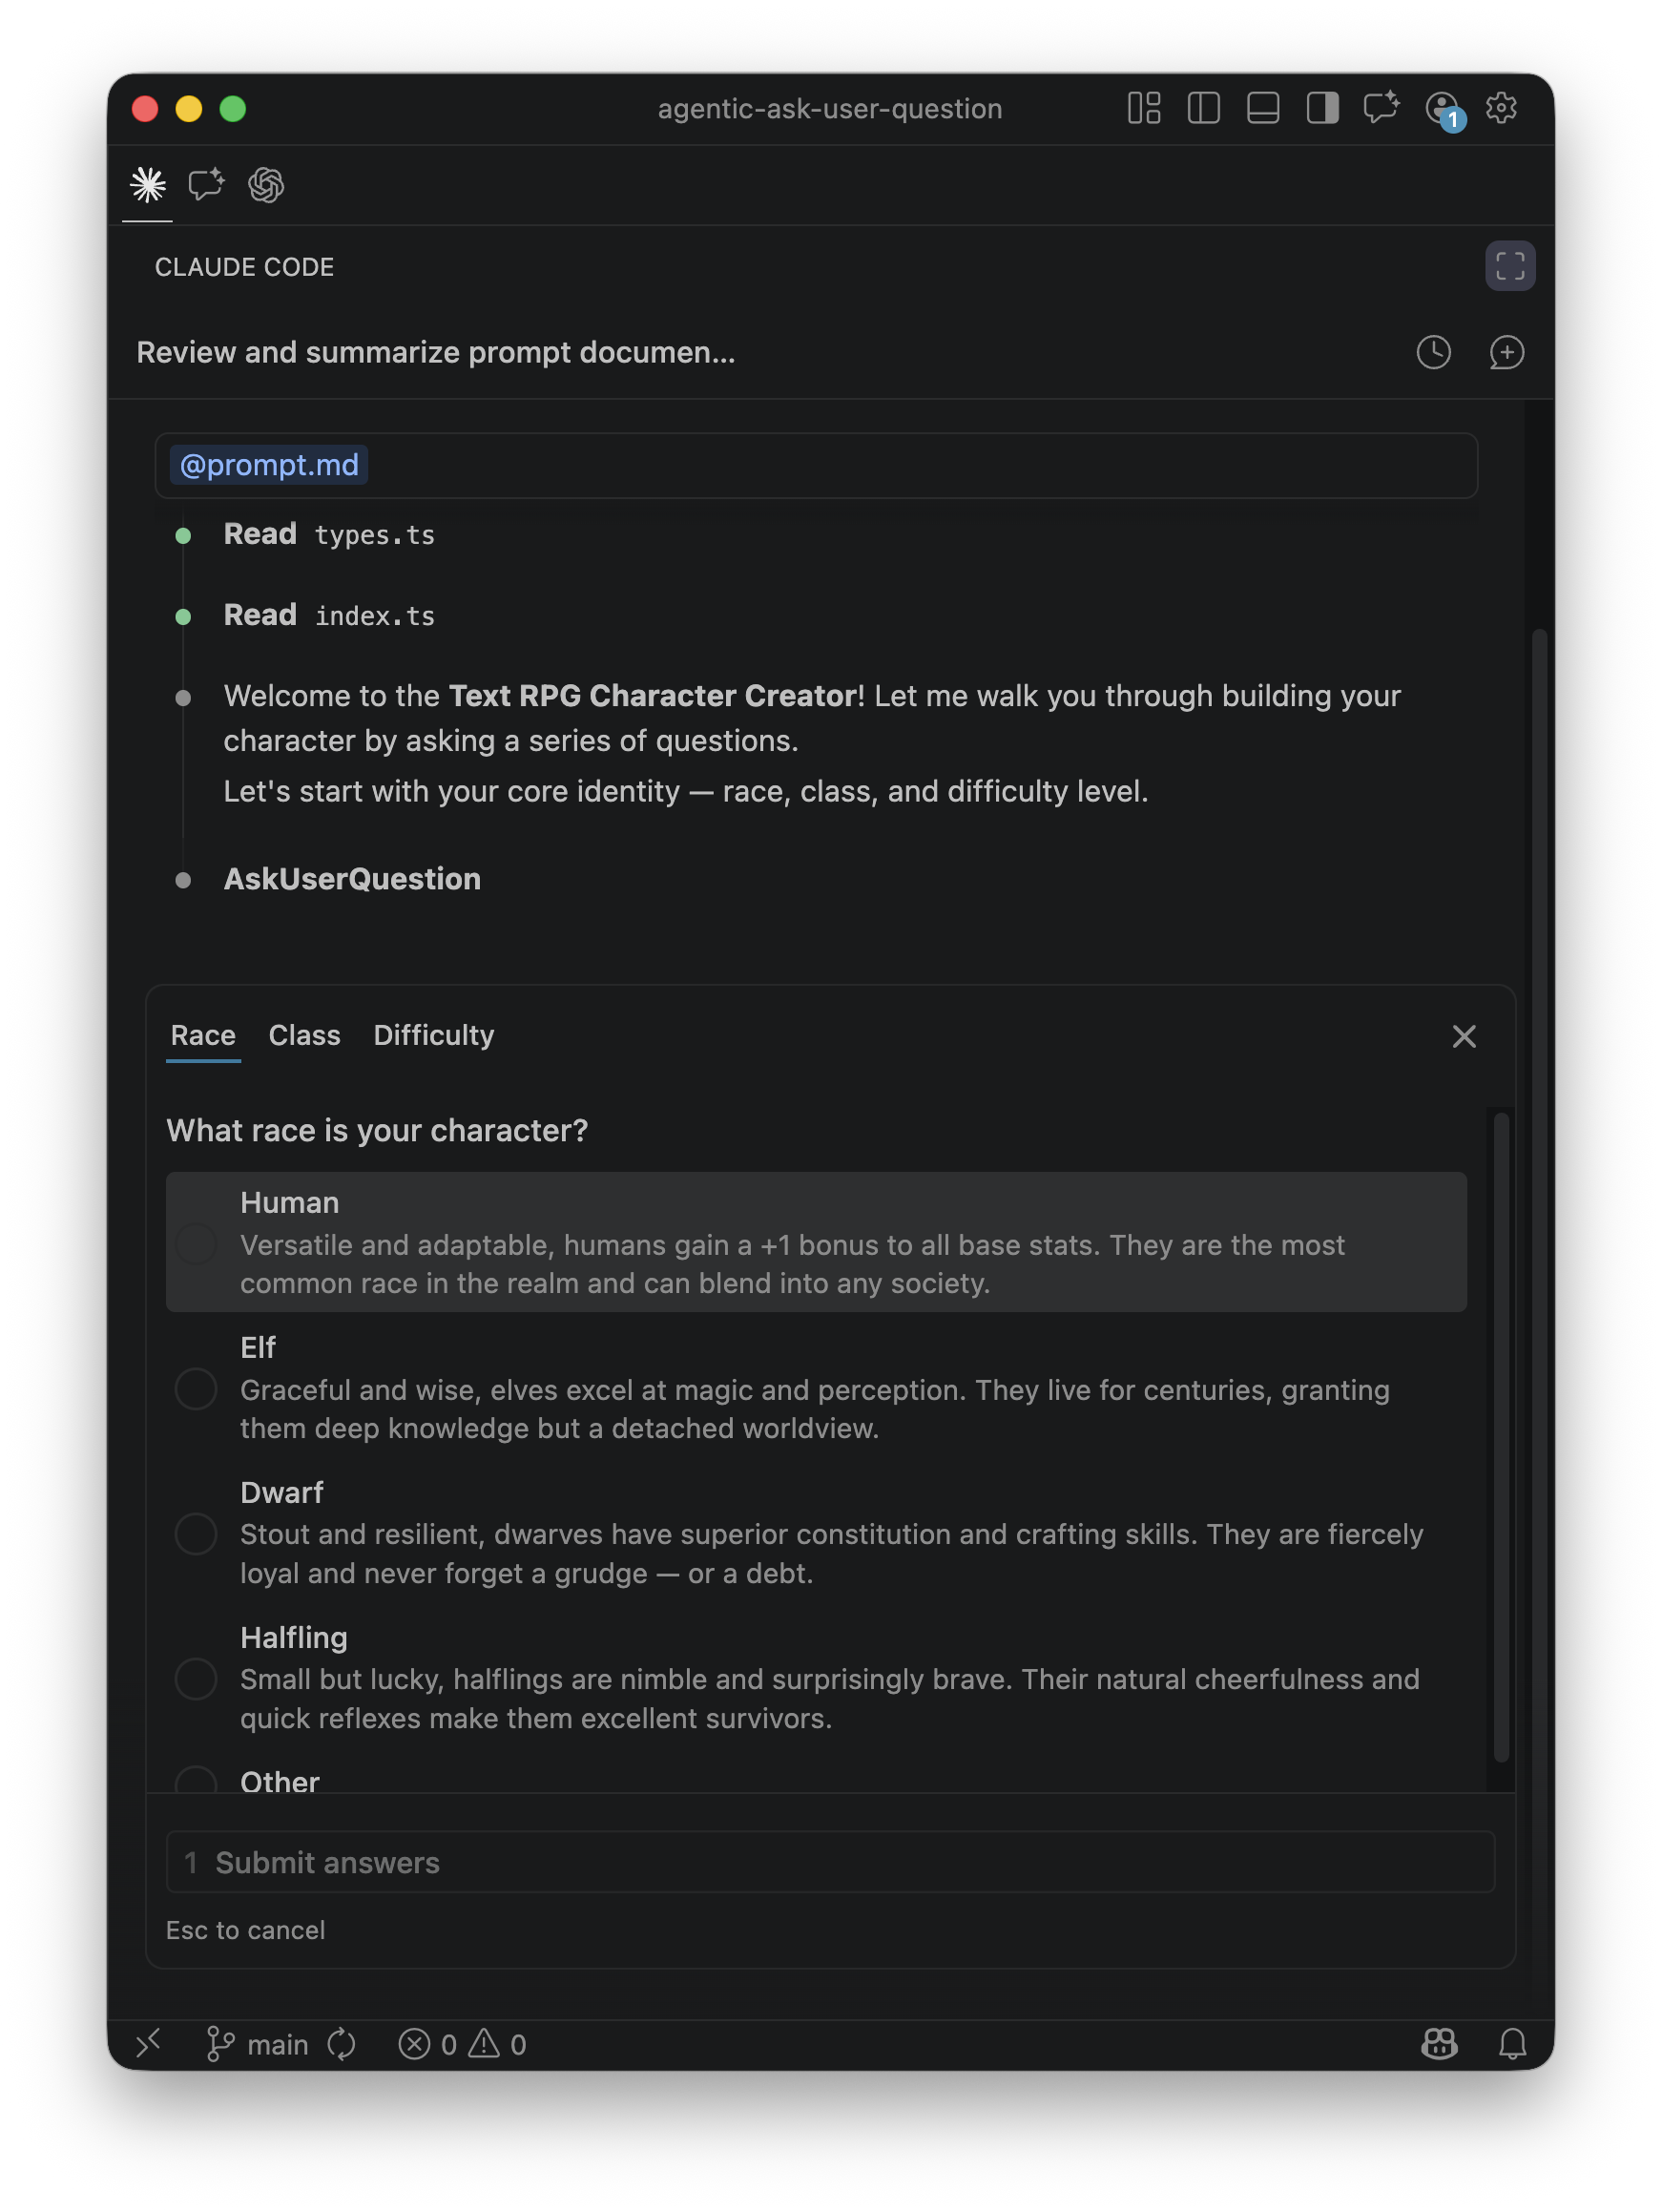Select the Elf race radio button
This screenshot has width=1662, height=2212.
[x=196, y=1389]
